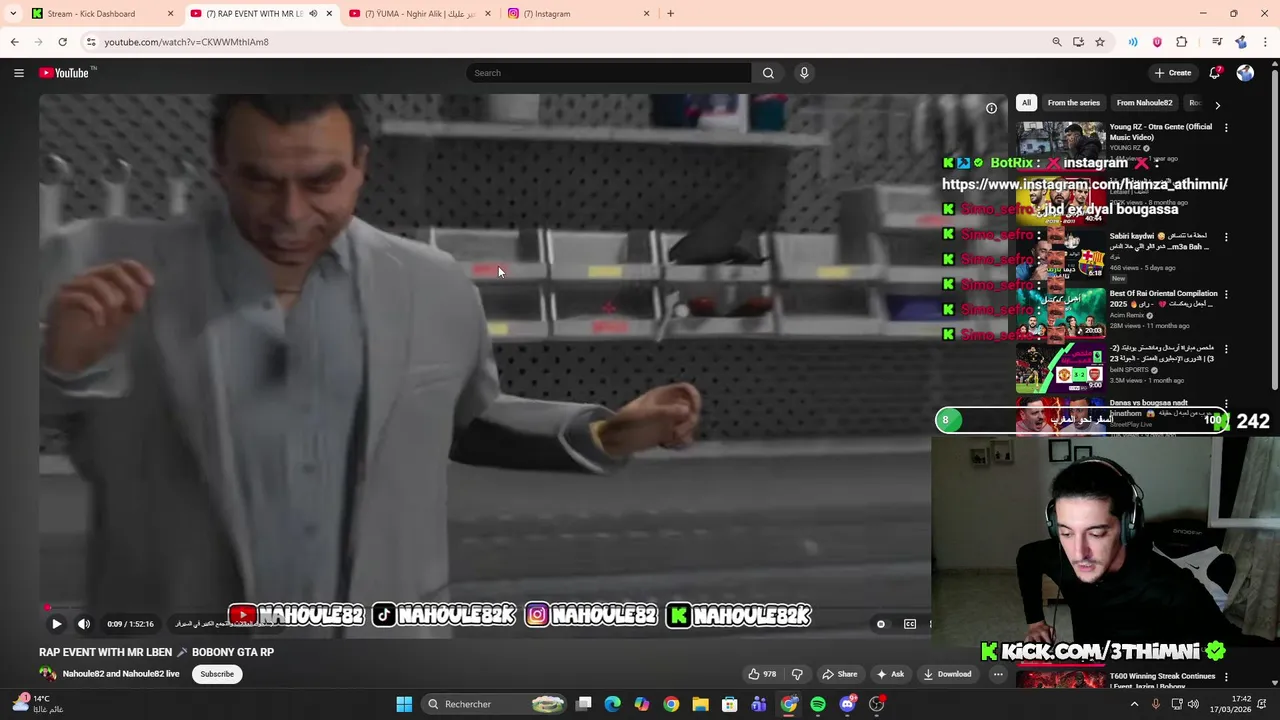Open the pink shield extension

tap(1157, 42)
